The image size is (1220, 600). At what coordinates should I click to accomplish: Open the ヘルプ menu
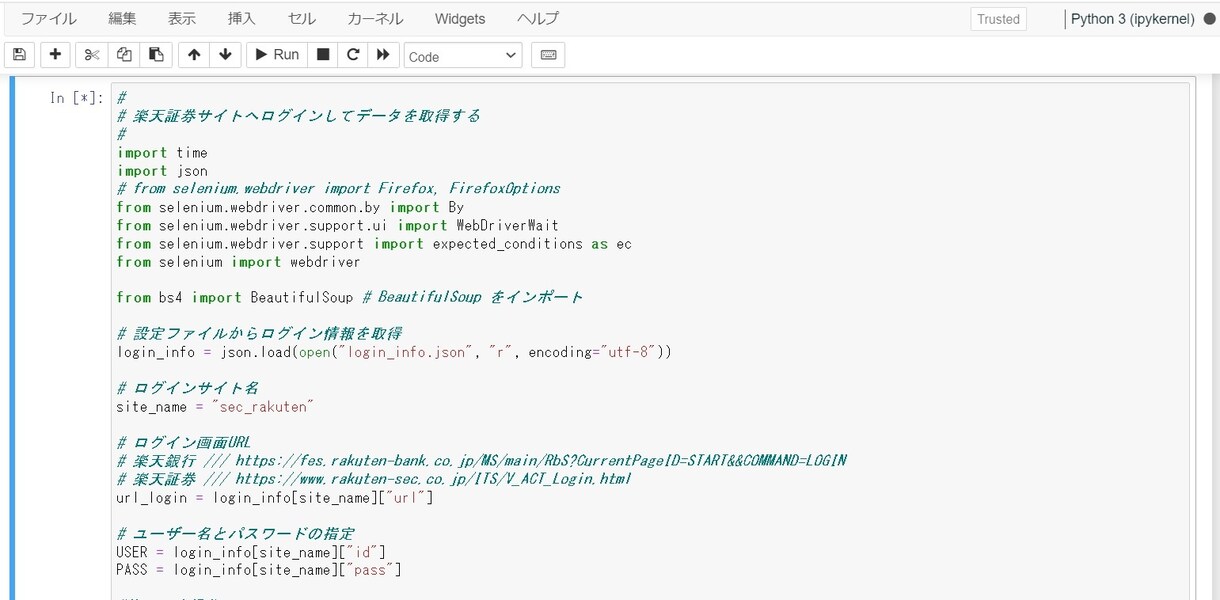click(x=538, y=19)
